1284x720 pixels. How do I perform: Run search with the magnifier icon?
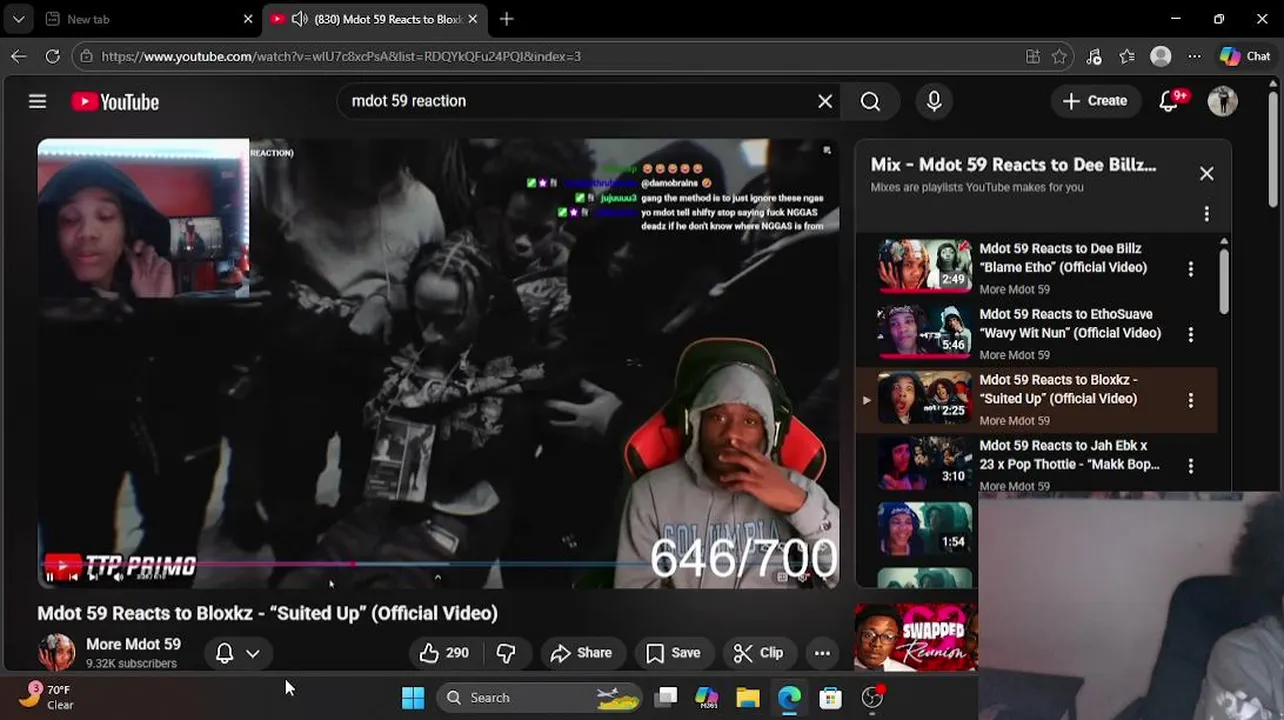click(x=870, y=101)
